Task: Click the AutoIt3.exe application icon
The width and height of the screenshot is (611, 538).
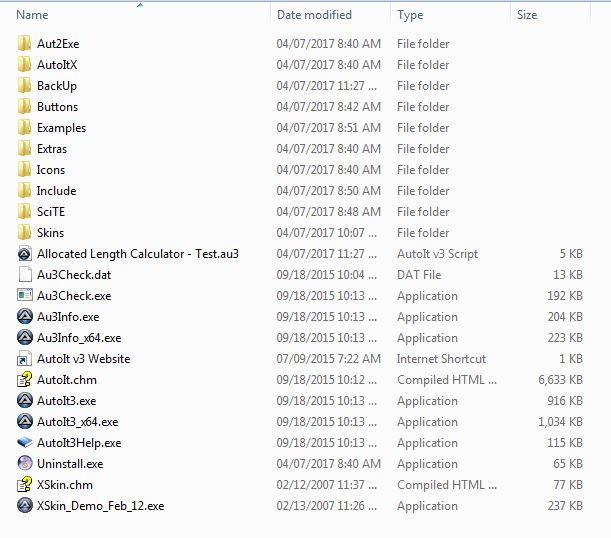Action: tap(25, 400)
